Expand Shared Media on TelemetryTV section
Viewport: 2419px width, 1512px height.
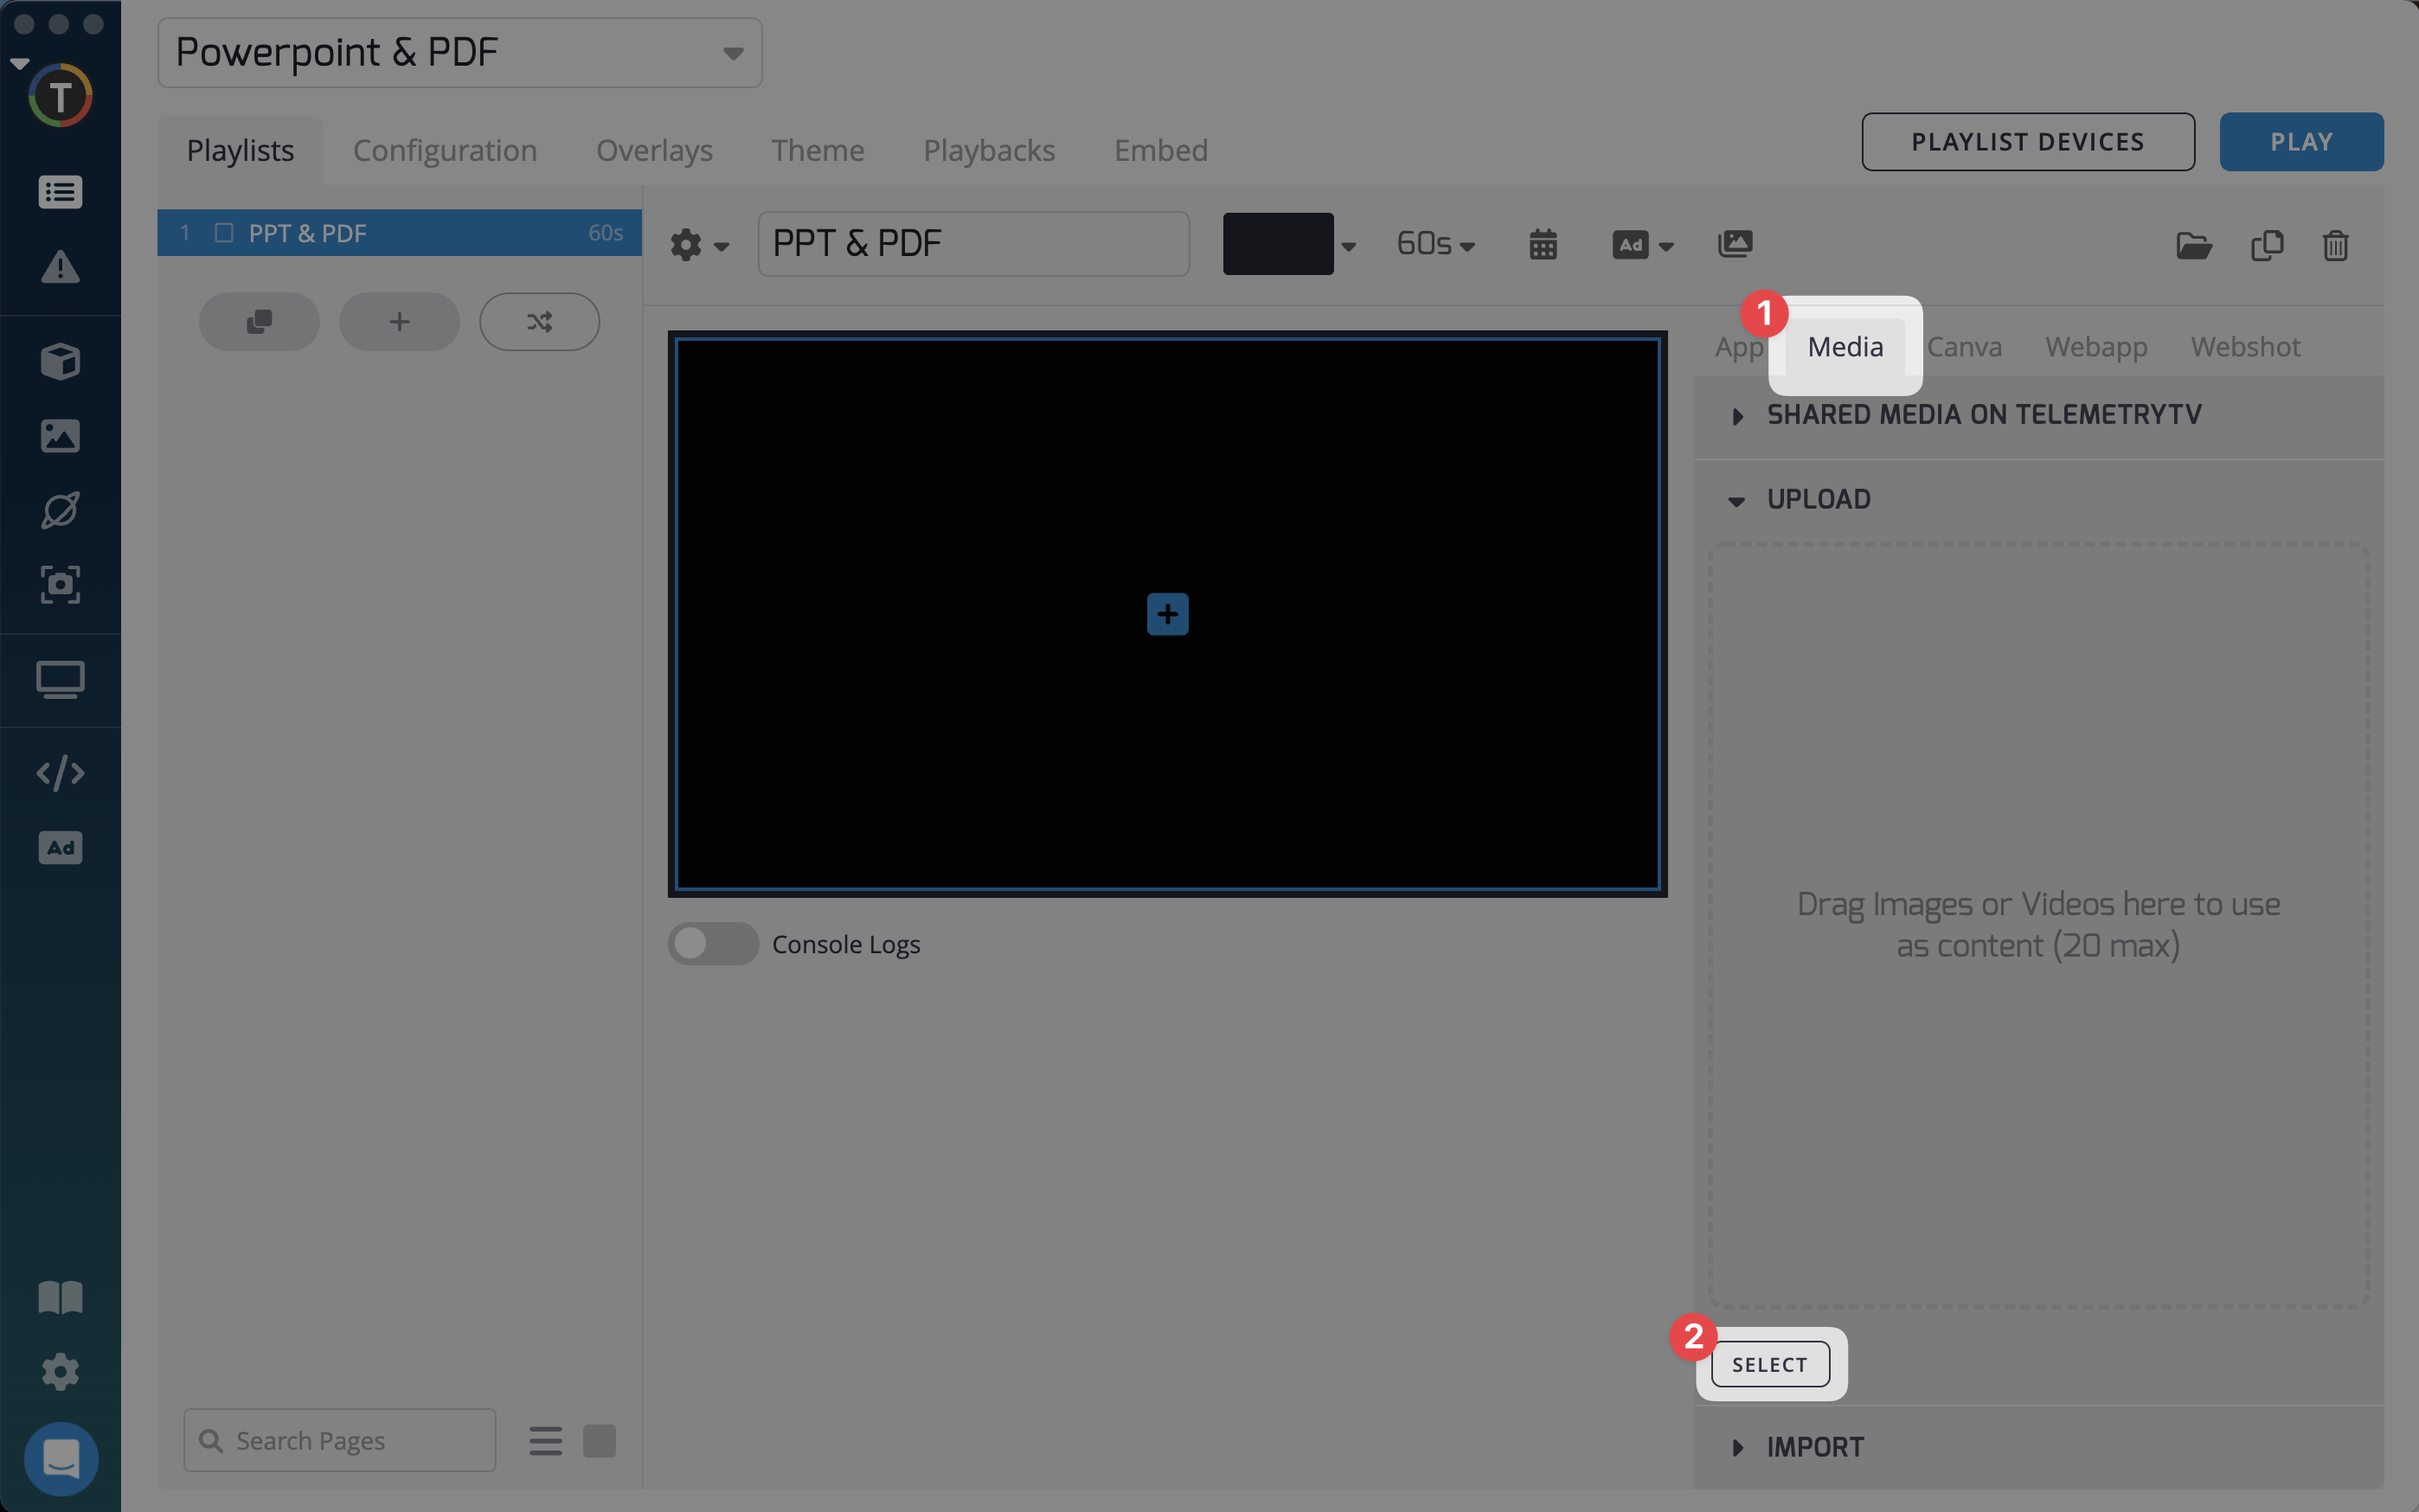pos(1983,415)
